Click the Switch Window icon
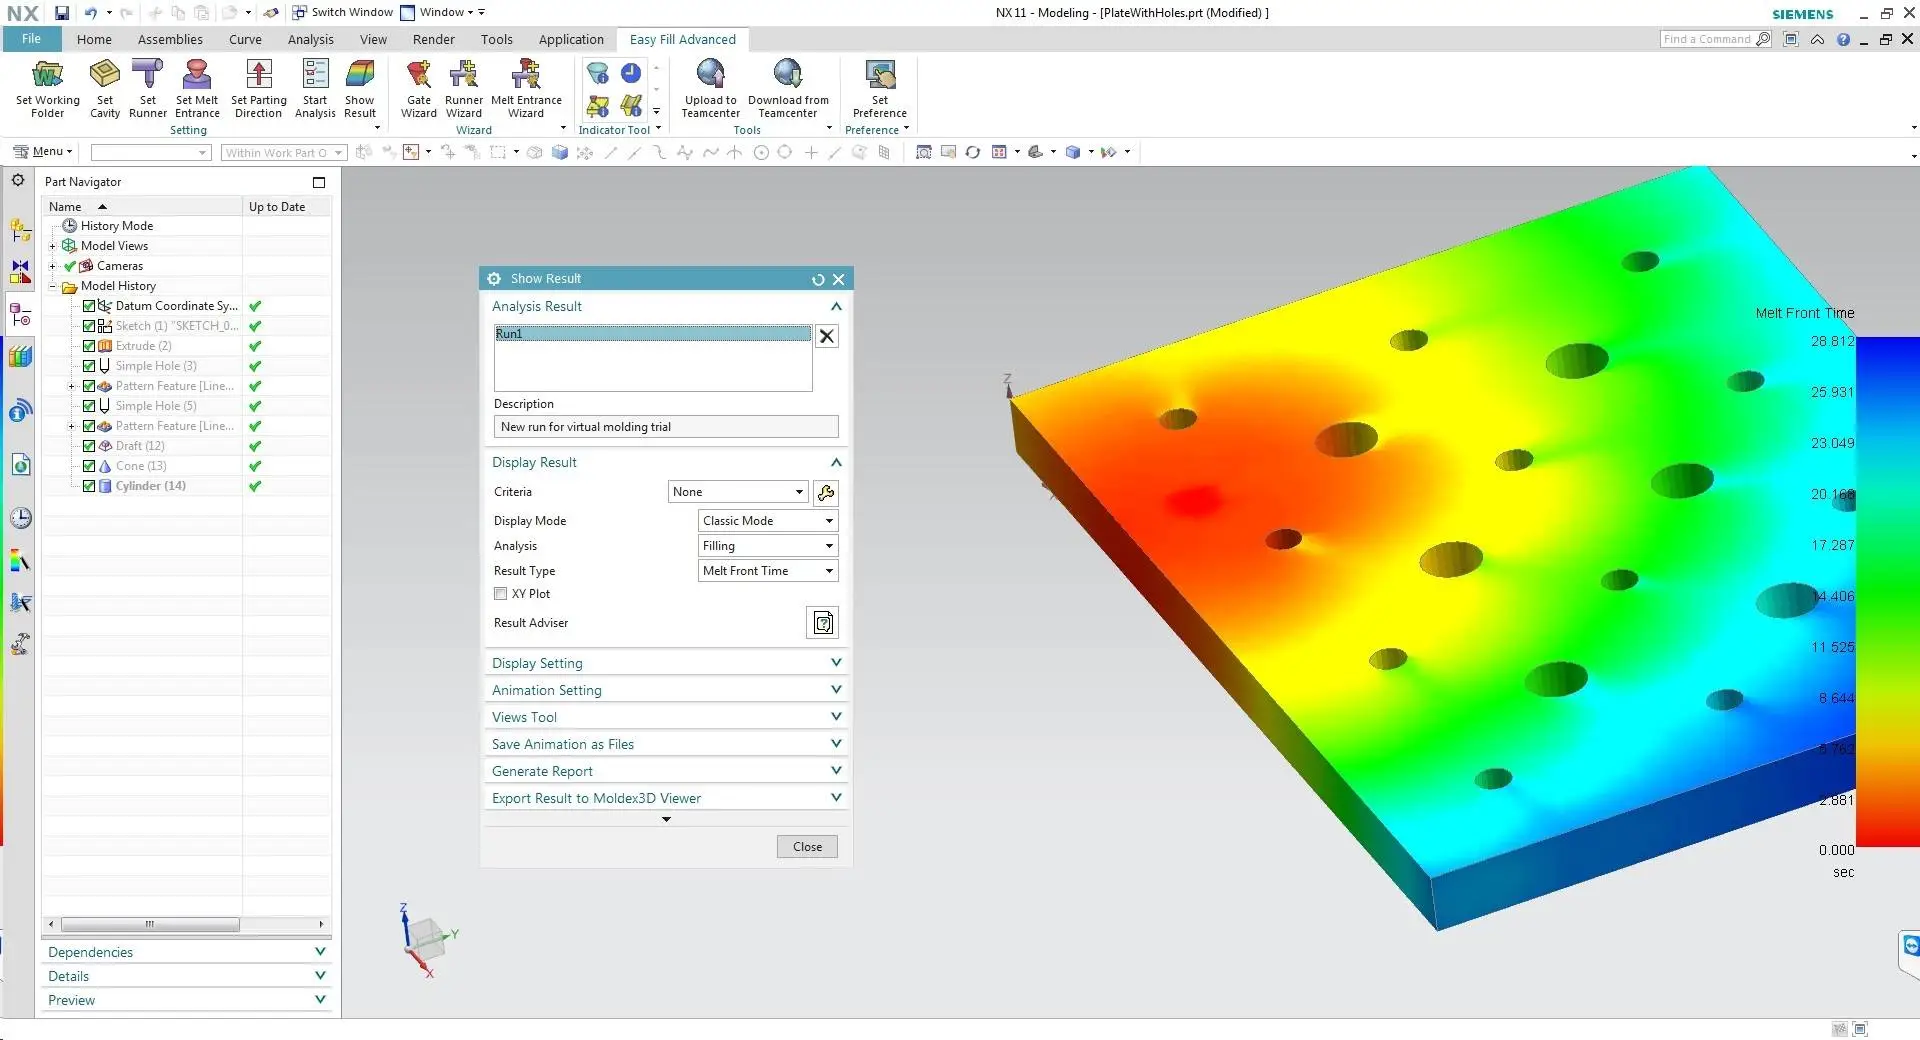Image resolution: width=1920 pixels, height=1040 pixels. [300, 13]
